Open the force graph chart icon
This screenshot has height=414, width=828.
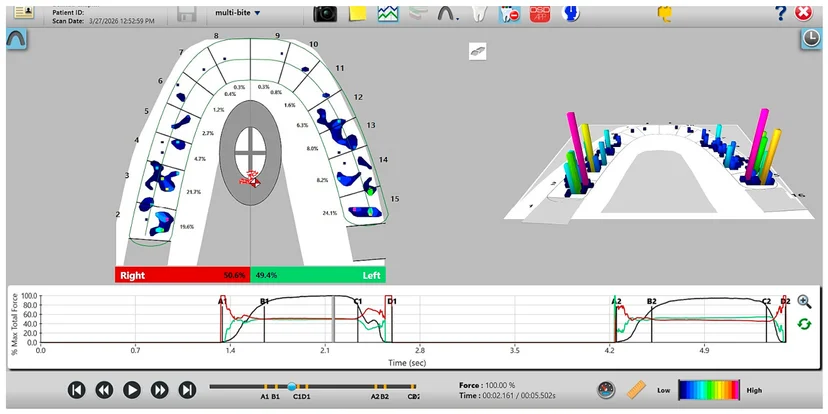388,14
